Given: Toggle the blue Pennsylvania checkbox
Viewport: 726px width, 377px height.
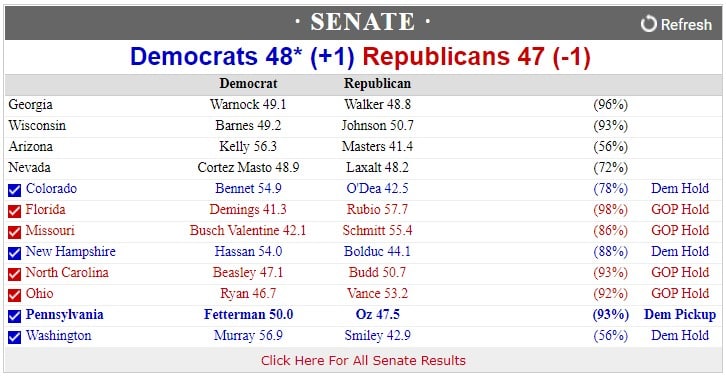Looking at the screenshot, I should tap(14, 316).
